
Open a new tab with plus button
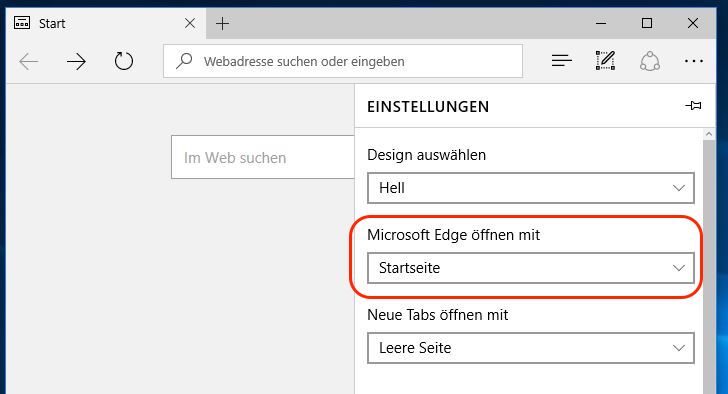point(222,23)
